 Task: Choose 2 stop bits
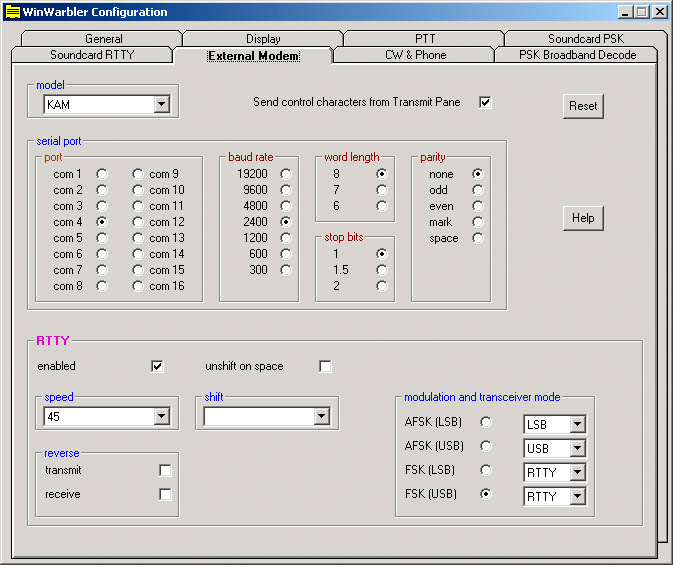pyautogui.click(x=382, y=286)
